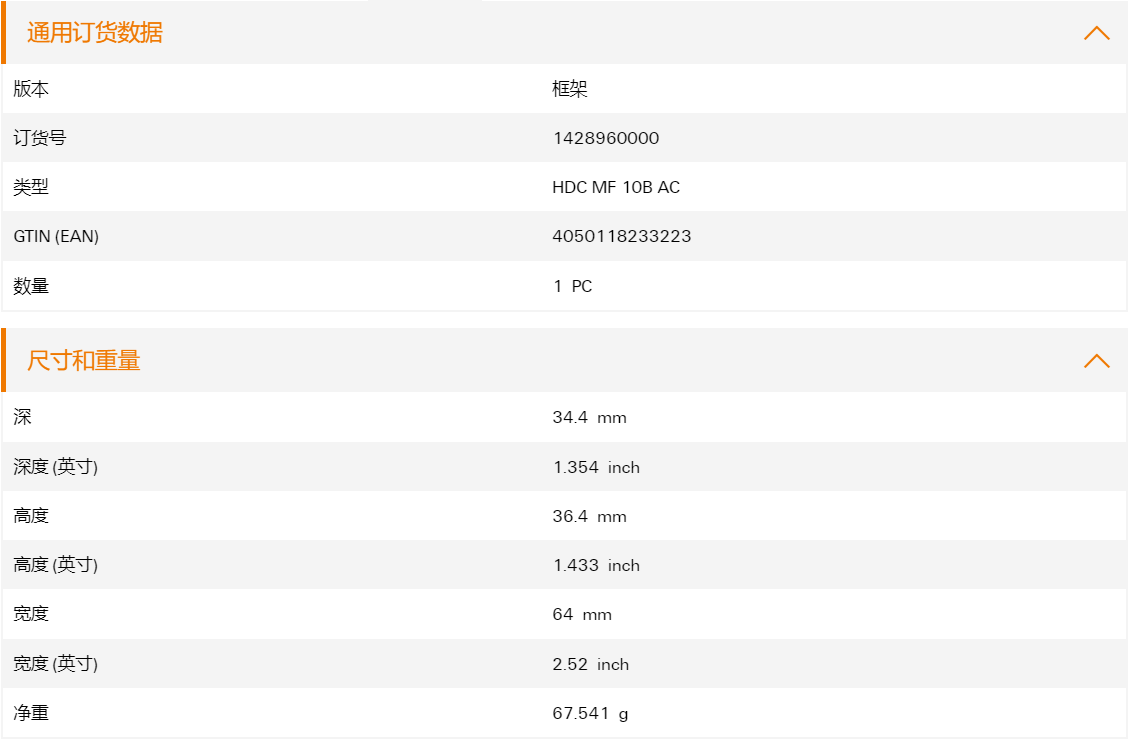1130x740 pixels.
Task: Collapse the 通用订货数据 section chevron
Action: point(1096,33)
